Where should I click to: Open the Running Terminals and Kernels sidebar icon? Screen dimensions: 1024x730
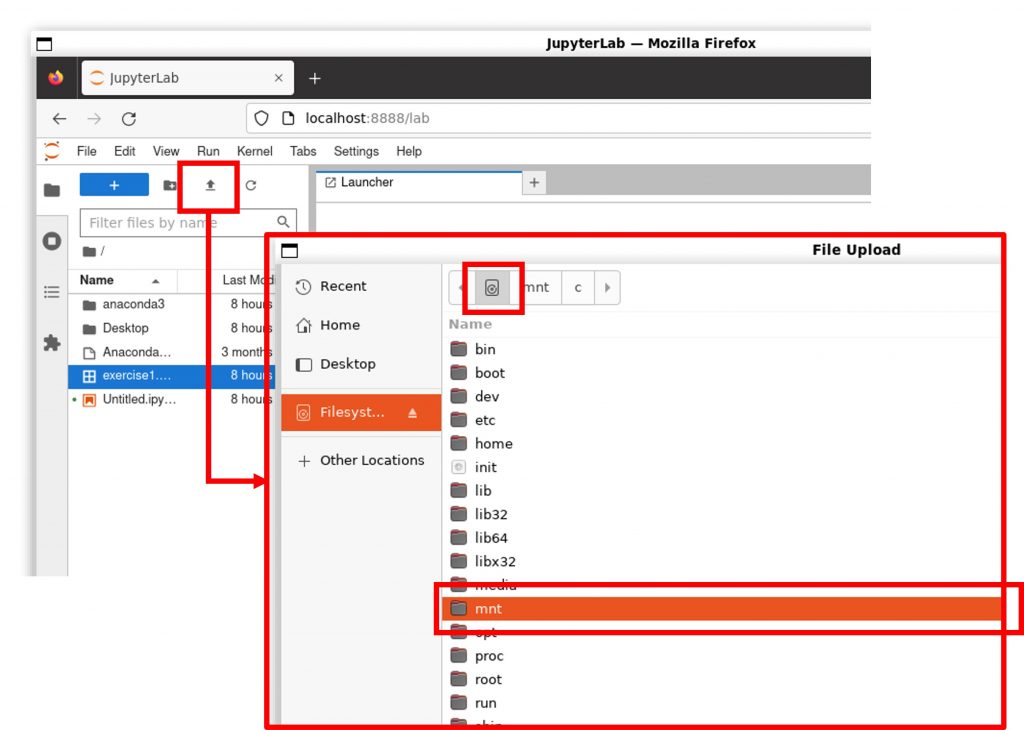point(52,241)
